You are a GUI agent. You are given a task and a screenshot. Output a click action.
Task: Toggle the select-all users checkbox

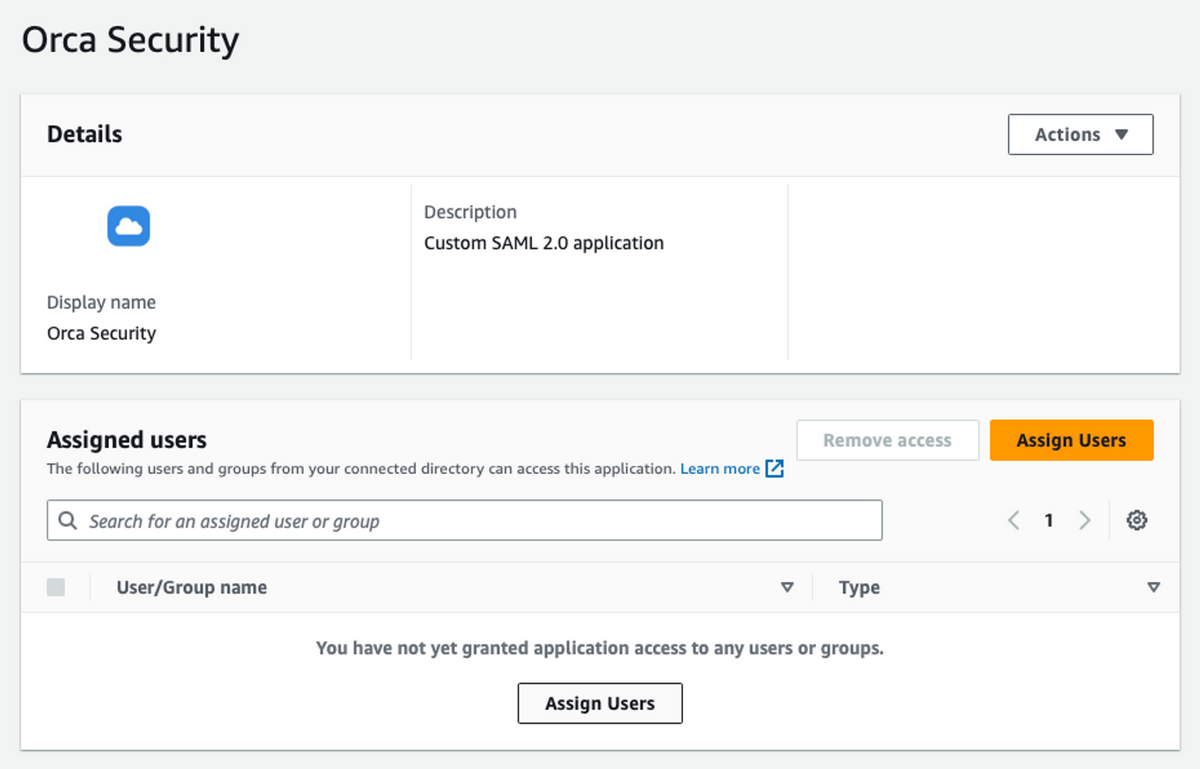pyautogui.click(x=56, y=587)
